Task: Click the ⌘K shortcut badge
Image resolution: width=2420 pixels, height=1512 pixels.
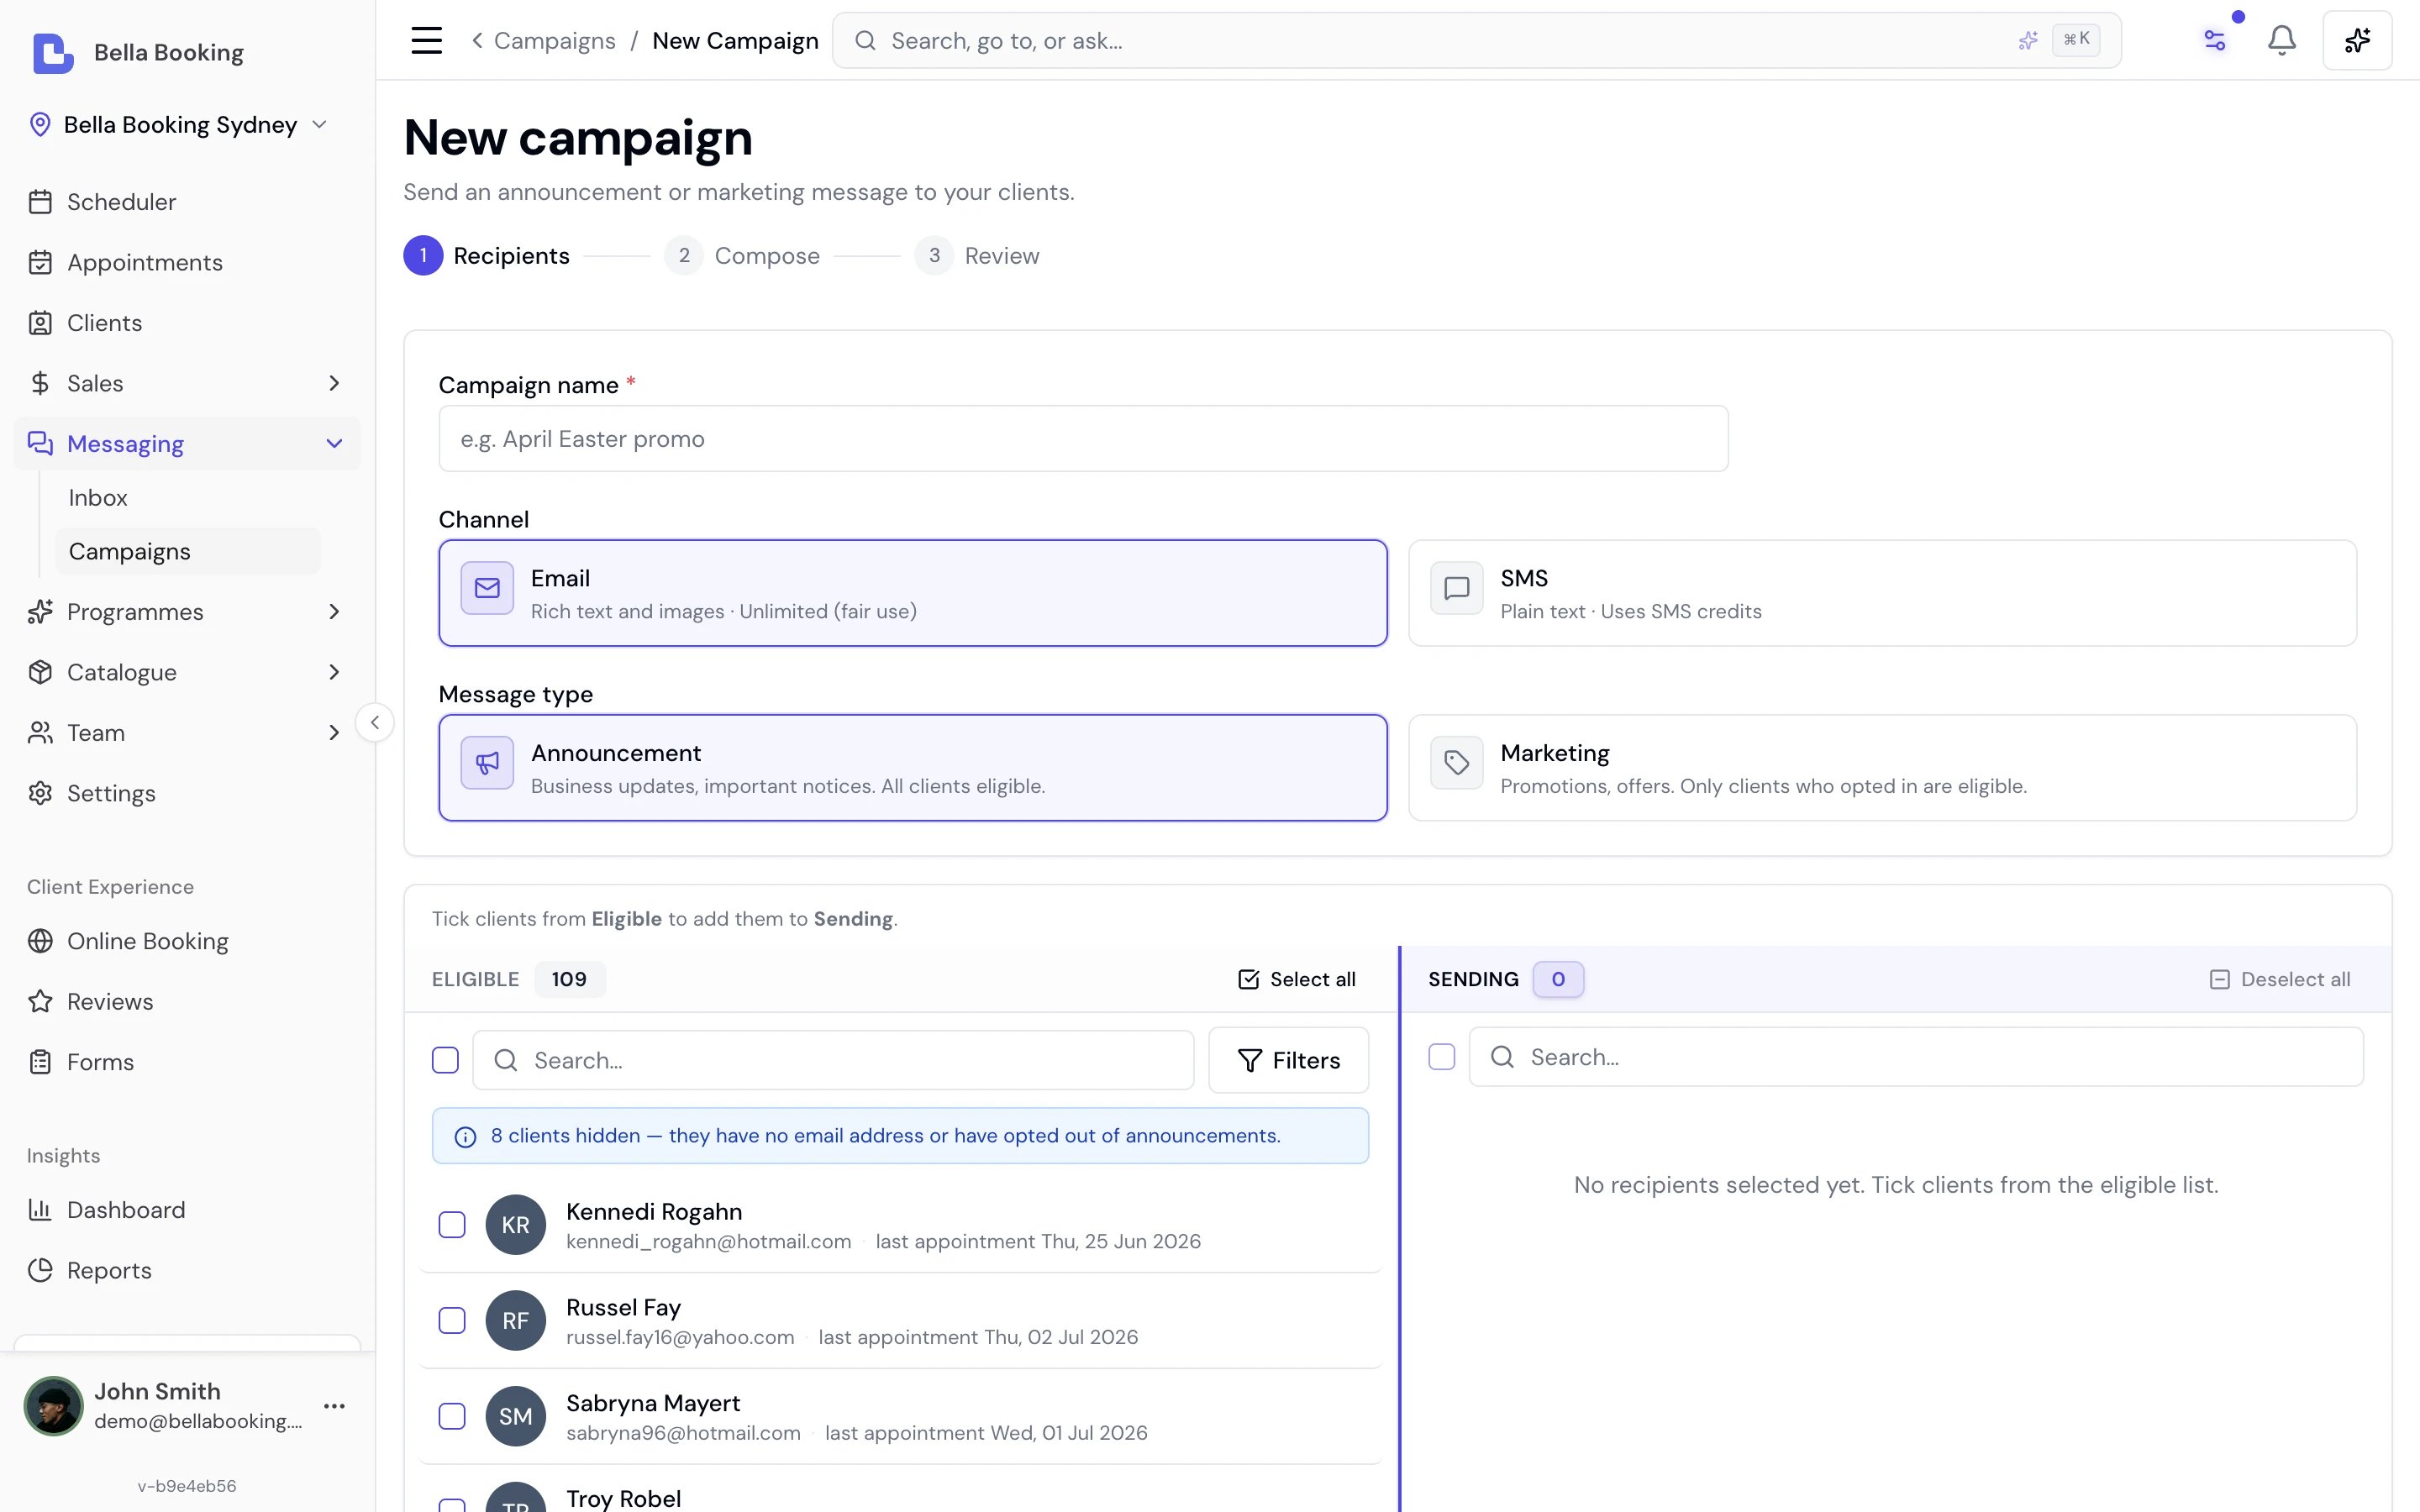Action: pyautogui.click(x=2076, y=40)
